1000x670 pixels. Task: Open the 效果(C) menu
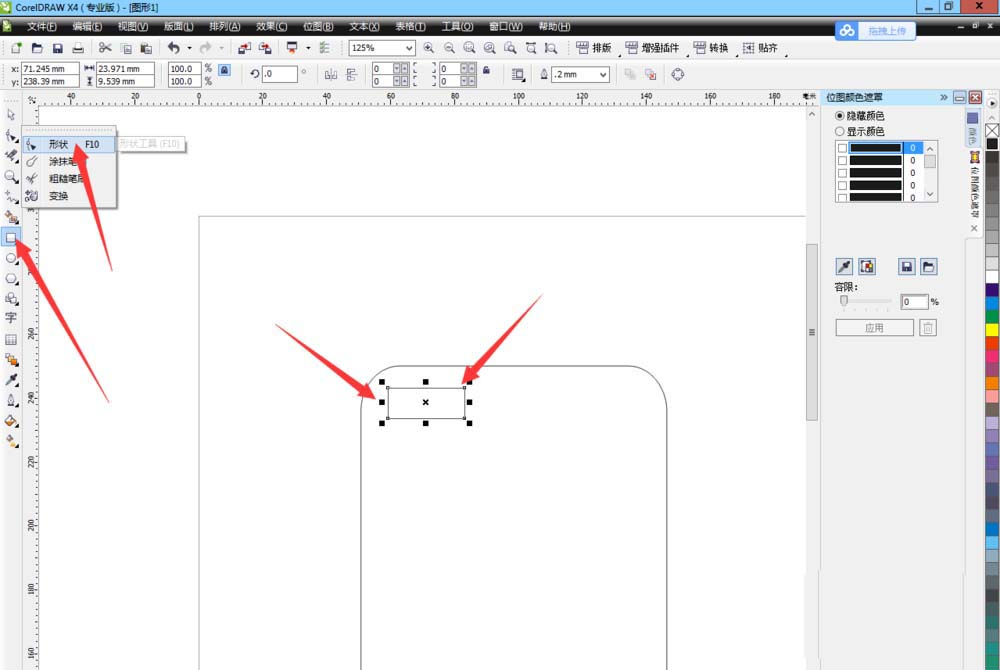point(272,26)
